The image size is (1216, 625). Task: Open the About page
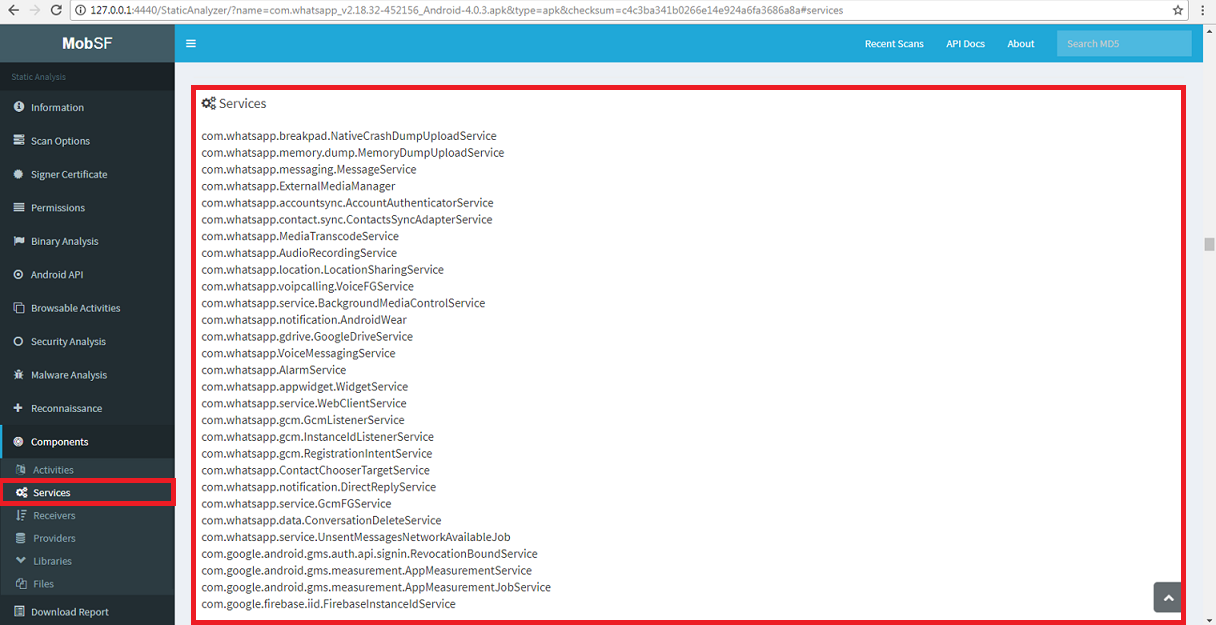pos(1021,44)
